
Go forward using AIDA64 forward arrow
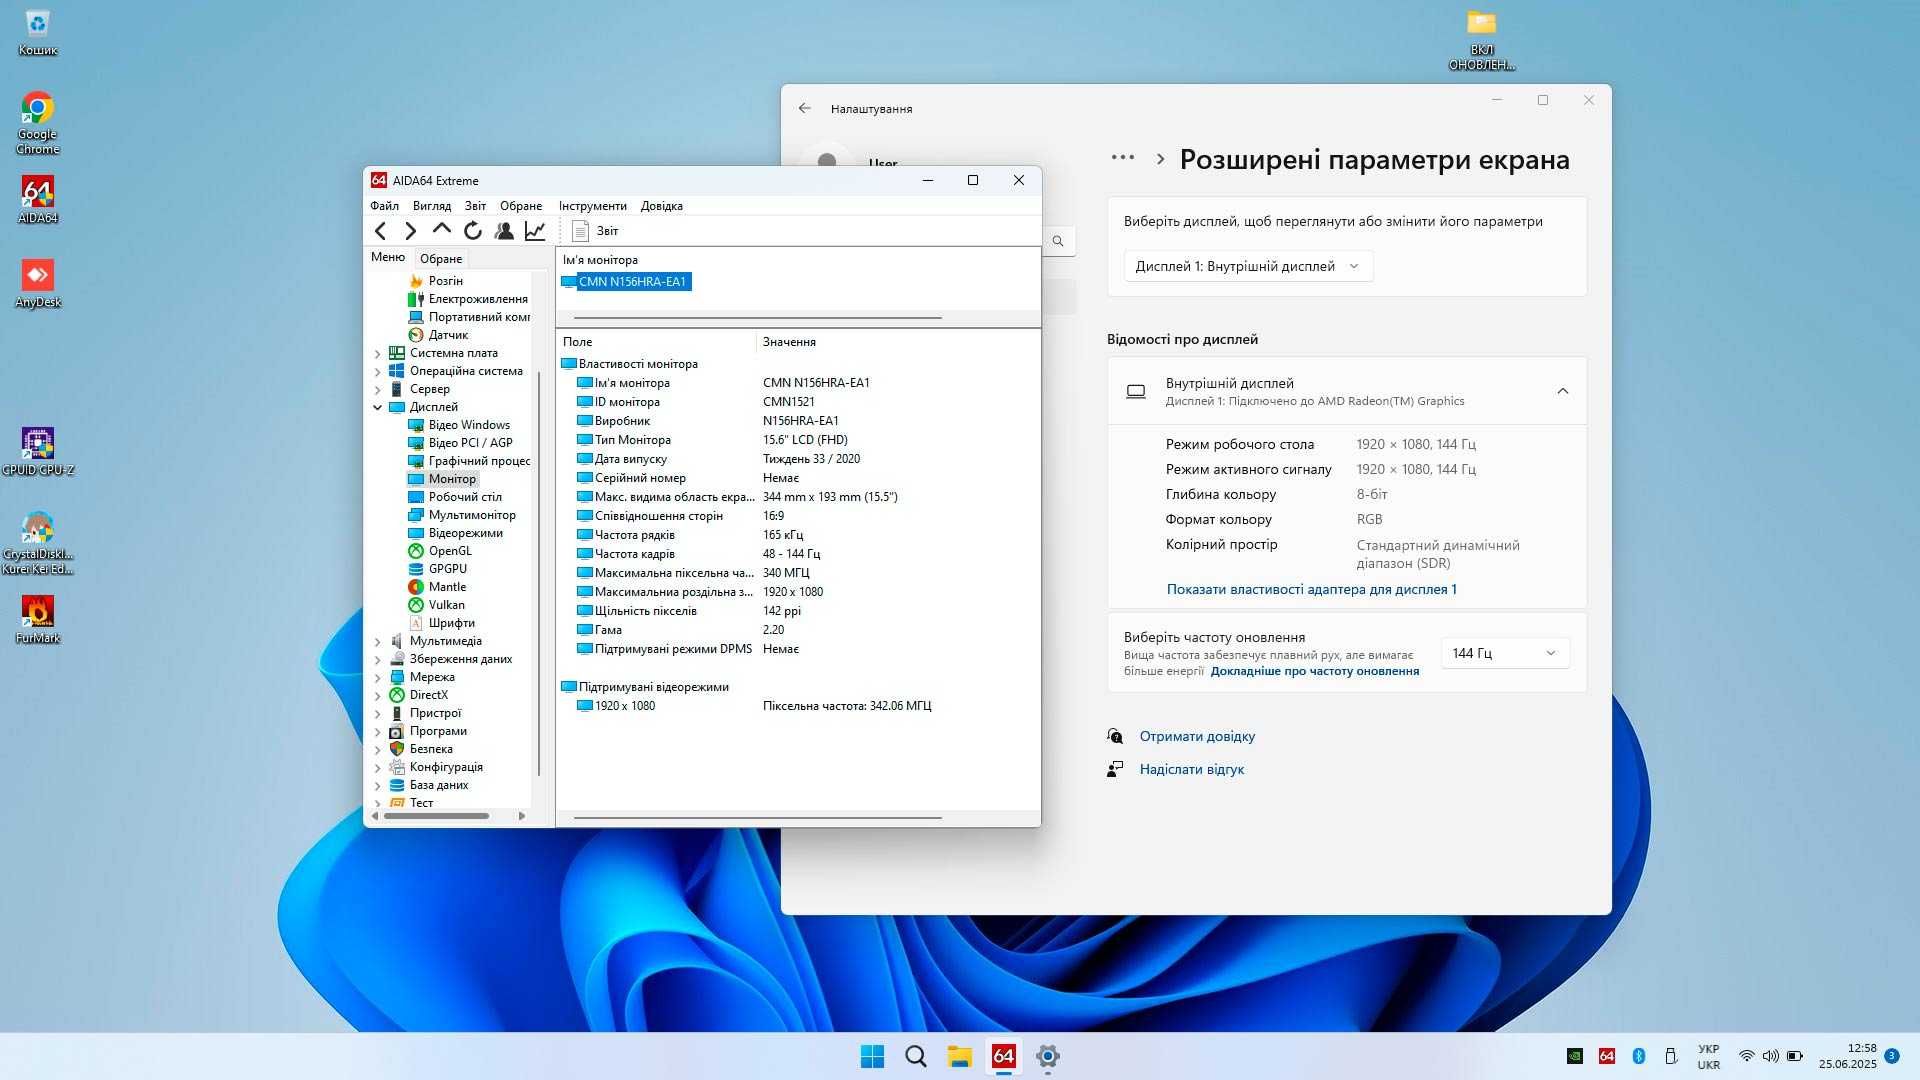tap(410, 231)
